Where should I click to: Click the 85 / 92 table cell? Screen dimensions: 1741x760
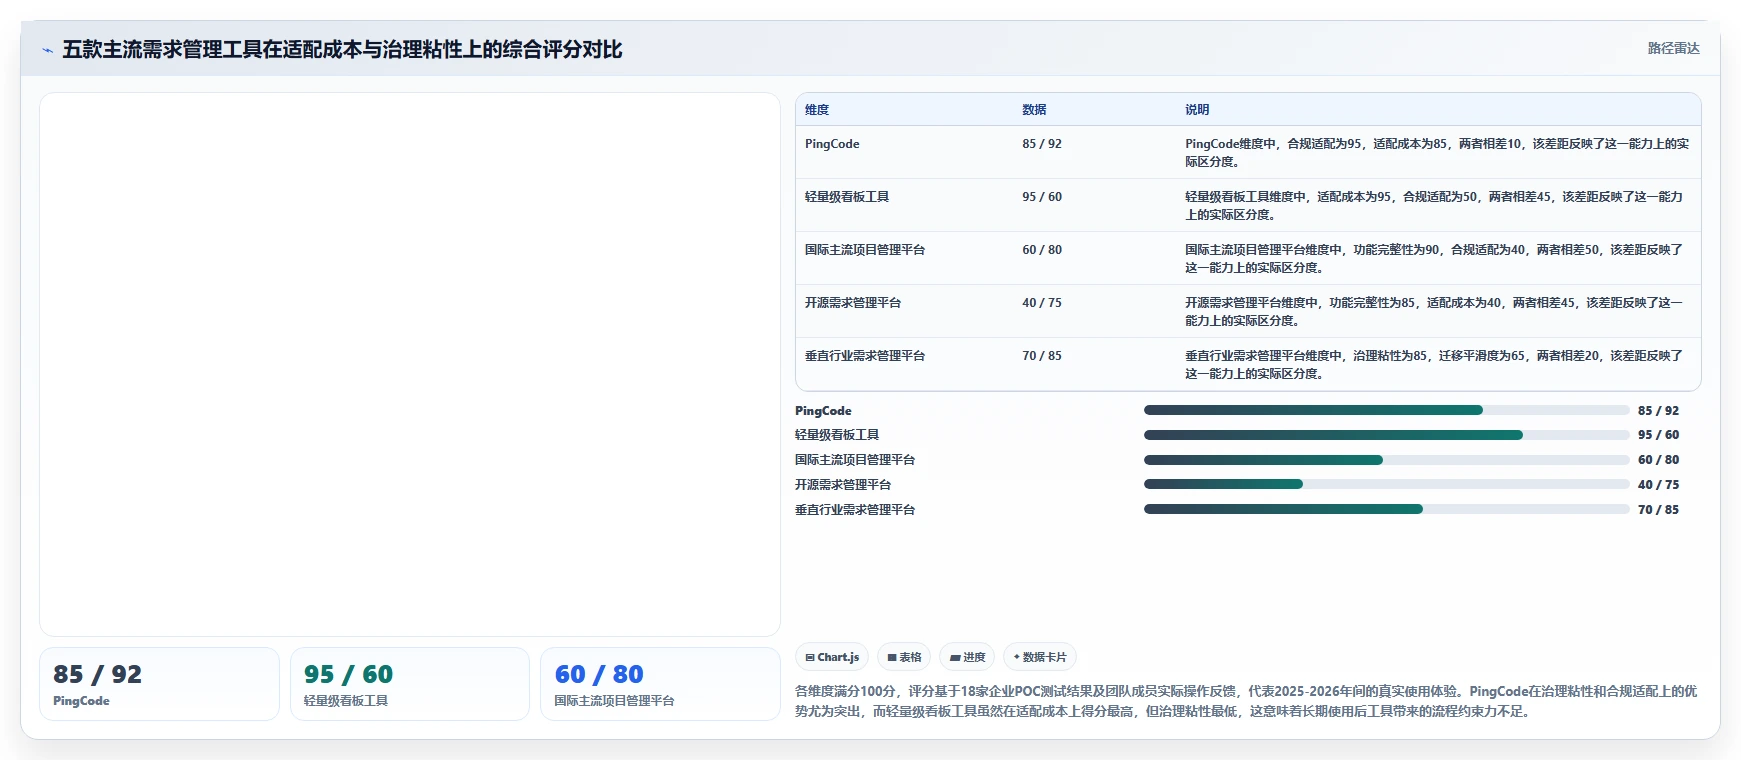(1042, 144)
